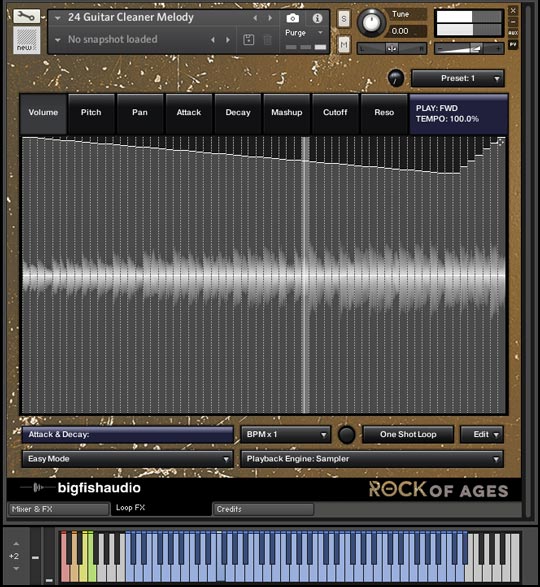This screenshot has width=540, height=587.
Task: Toggle the PV performance view button
Action: coord(513,45)
